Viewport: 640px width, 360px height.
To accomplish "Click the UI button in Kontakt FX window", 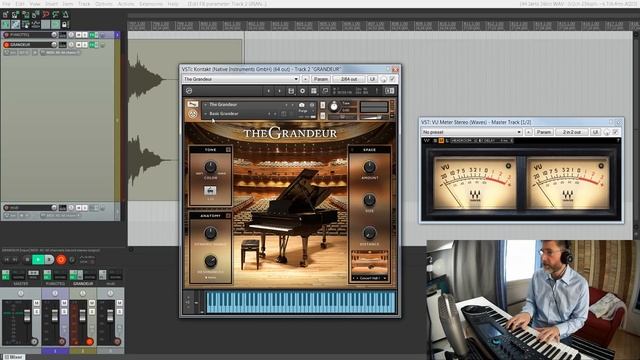I will click(372, 79).
